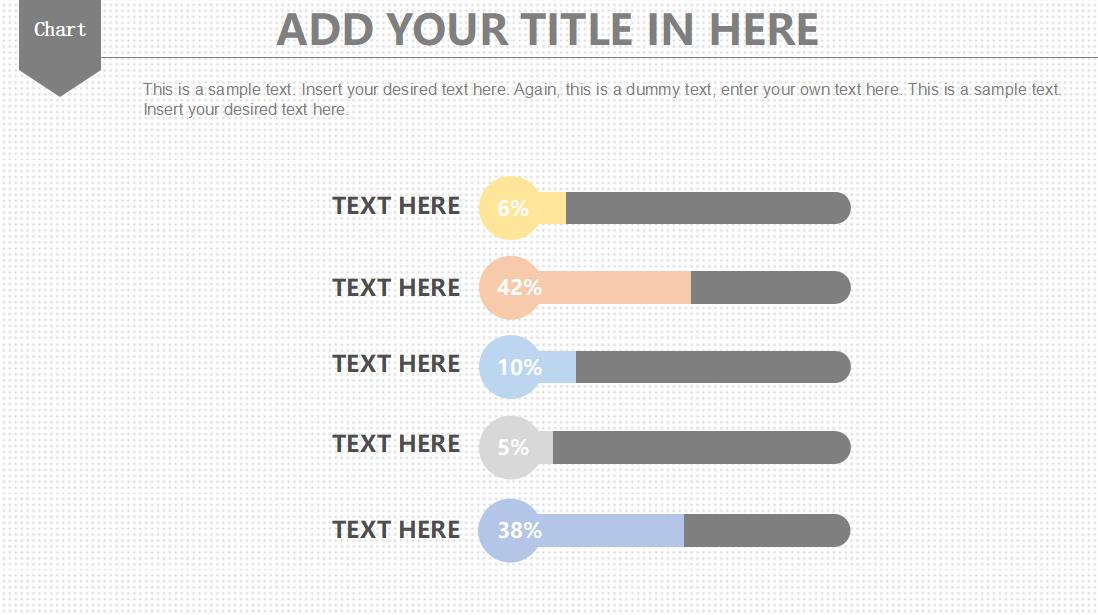The height and width of the screenshot is (615, 1098).
Task: Select the gray remainder of the 10% bar
Action: pos(713,367)
